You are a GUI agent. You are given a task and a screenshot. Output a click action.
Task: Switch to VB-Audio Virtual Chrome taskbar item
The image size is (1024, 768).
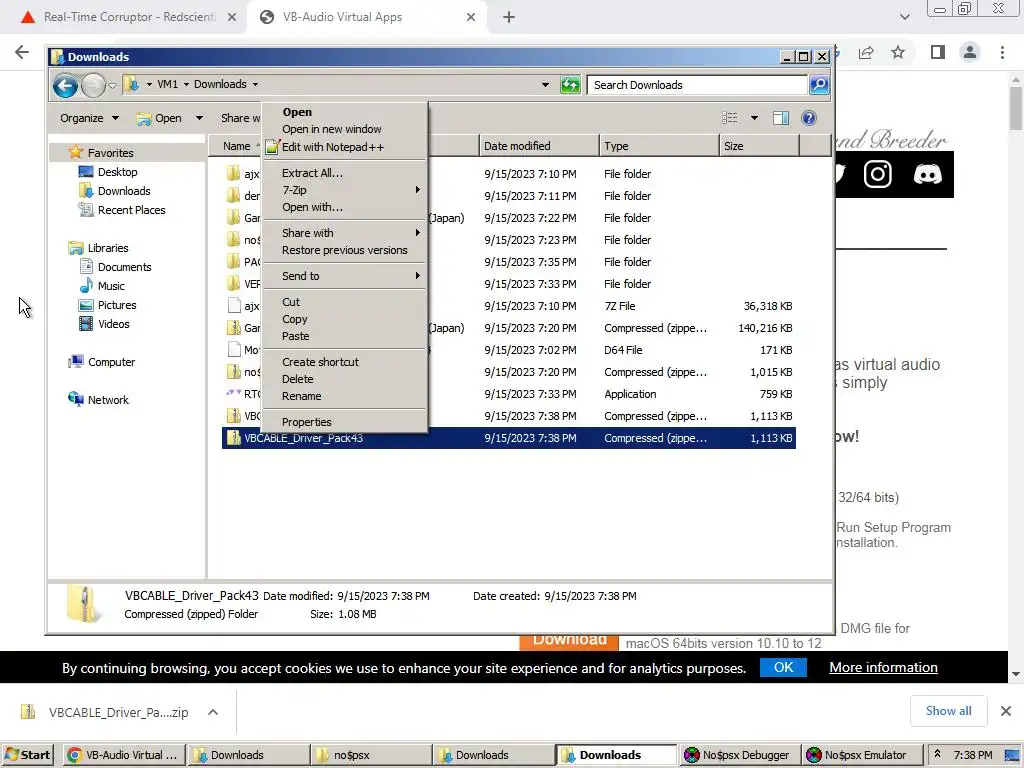[123, 755]
